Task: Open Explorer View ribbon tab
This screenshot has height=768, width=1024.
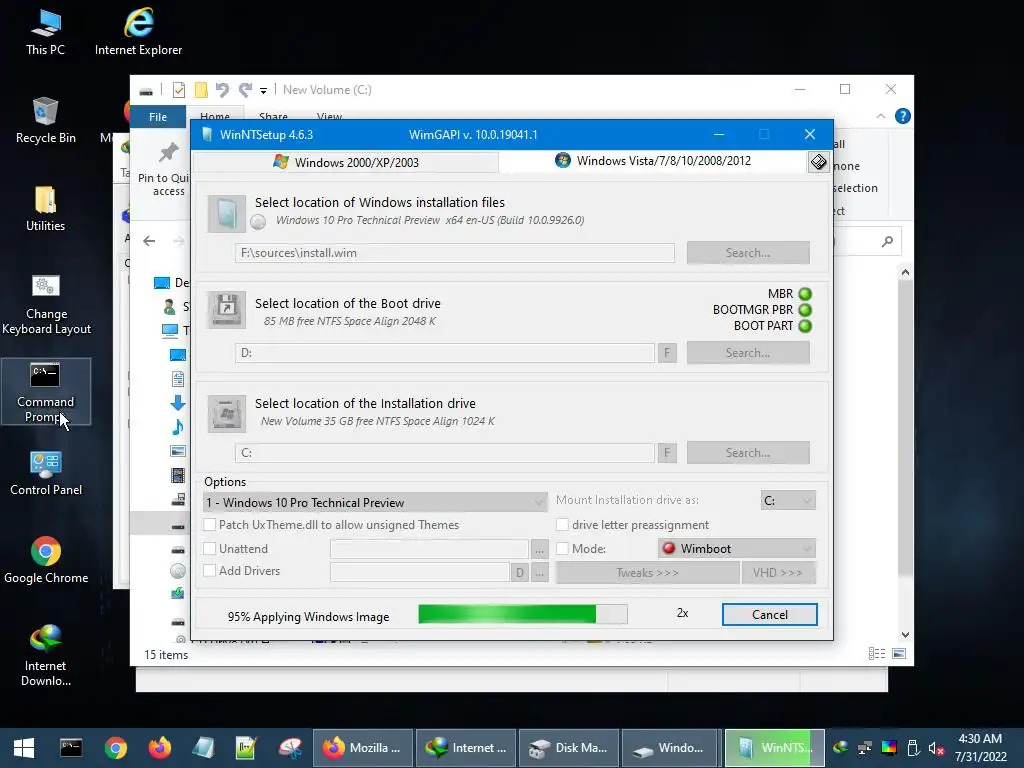Action: (329, 116)
